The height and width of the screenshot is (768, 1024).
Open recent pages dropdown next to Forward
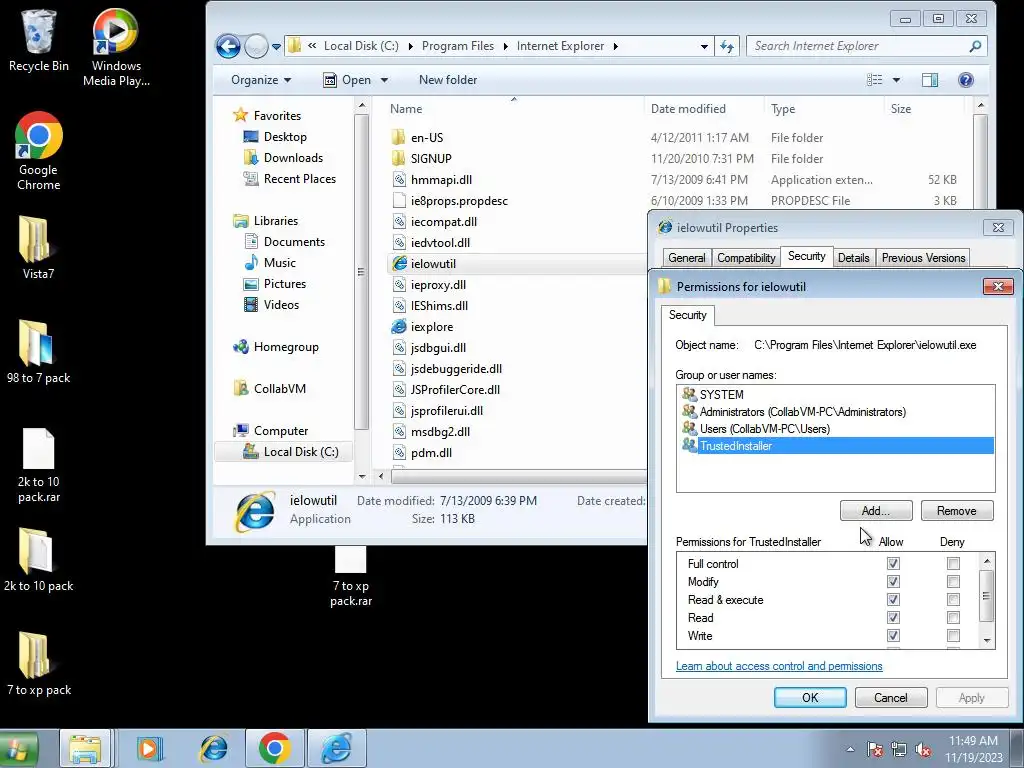(x=276, y=47)
